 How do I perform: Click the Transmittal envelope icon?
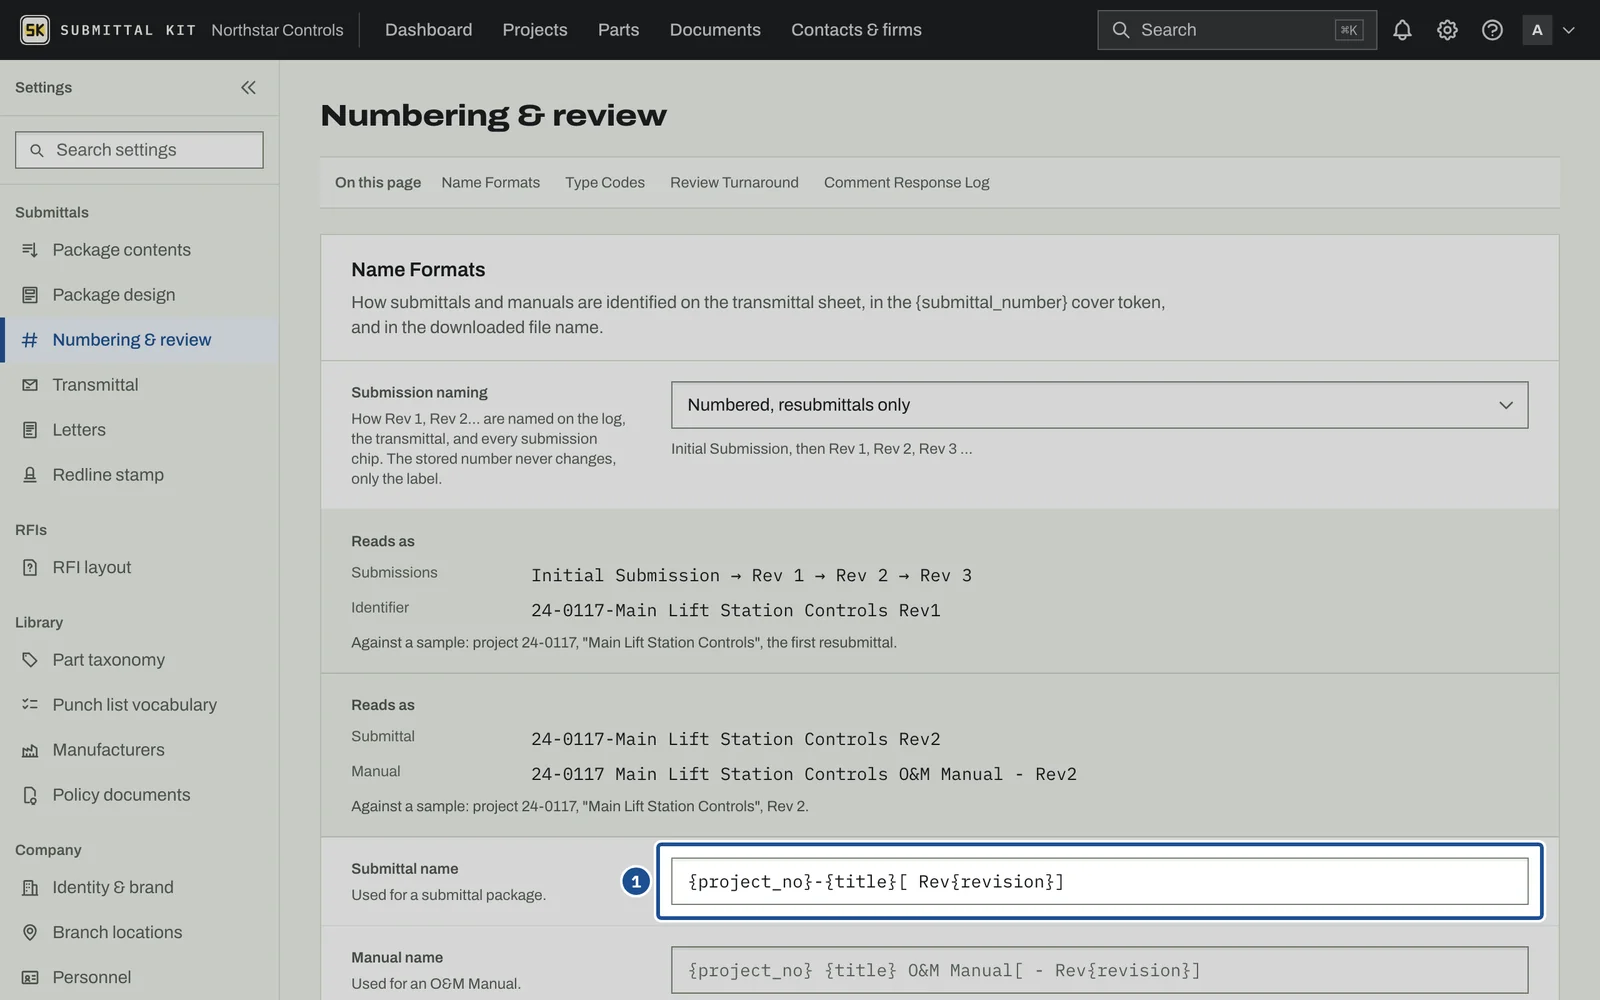tap(30, 385)
